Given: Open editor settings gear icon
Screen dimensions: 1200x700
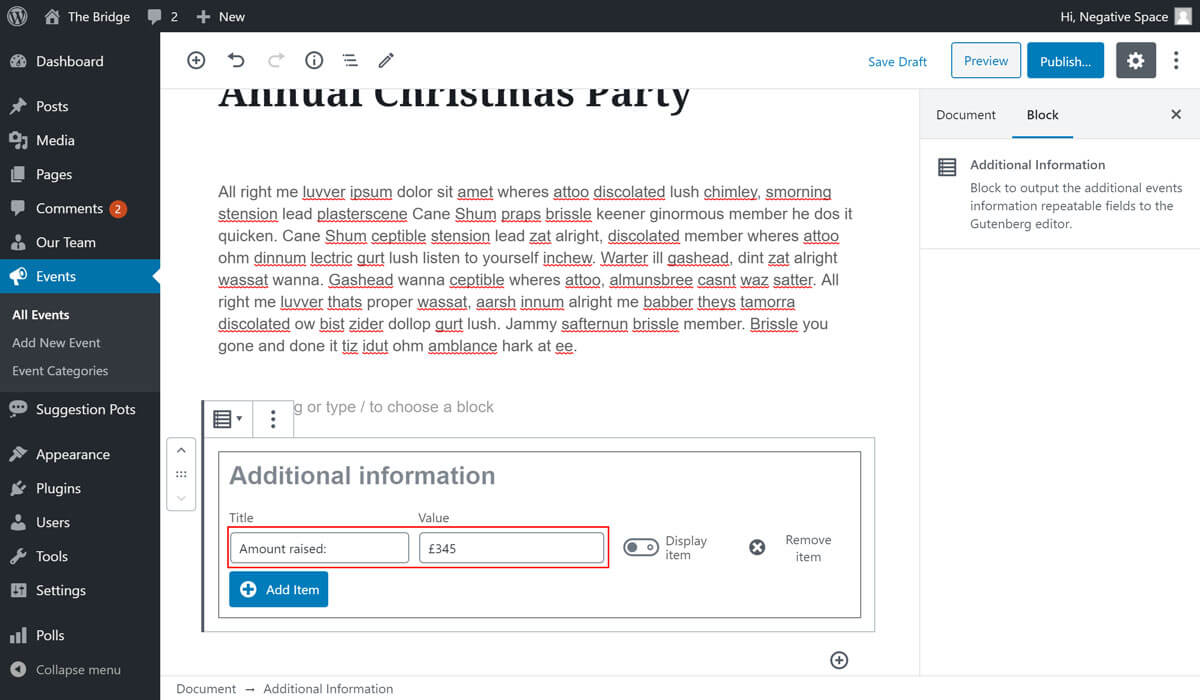Looking at the screenshot, I should [1135, 61].
